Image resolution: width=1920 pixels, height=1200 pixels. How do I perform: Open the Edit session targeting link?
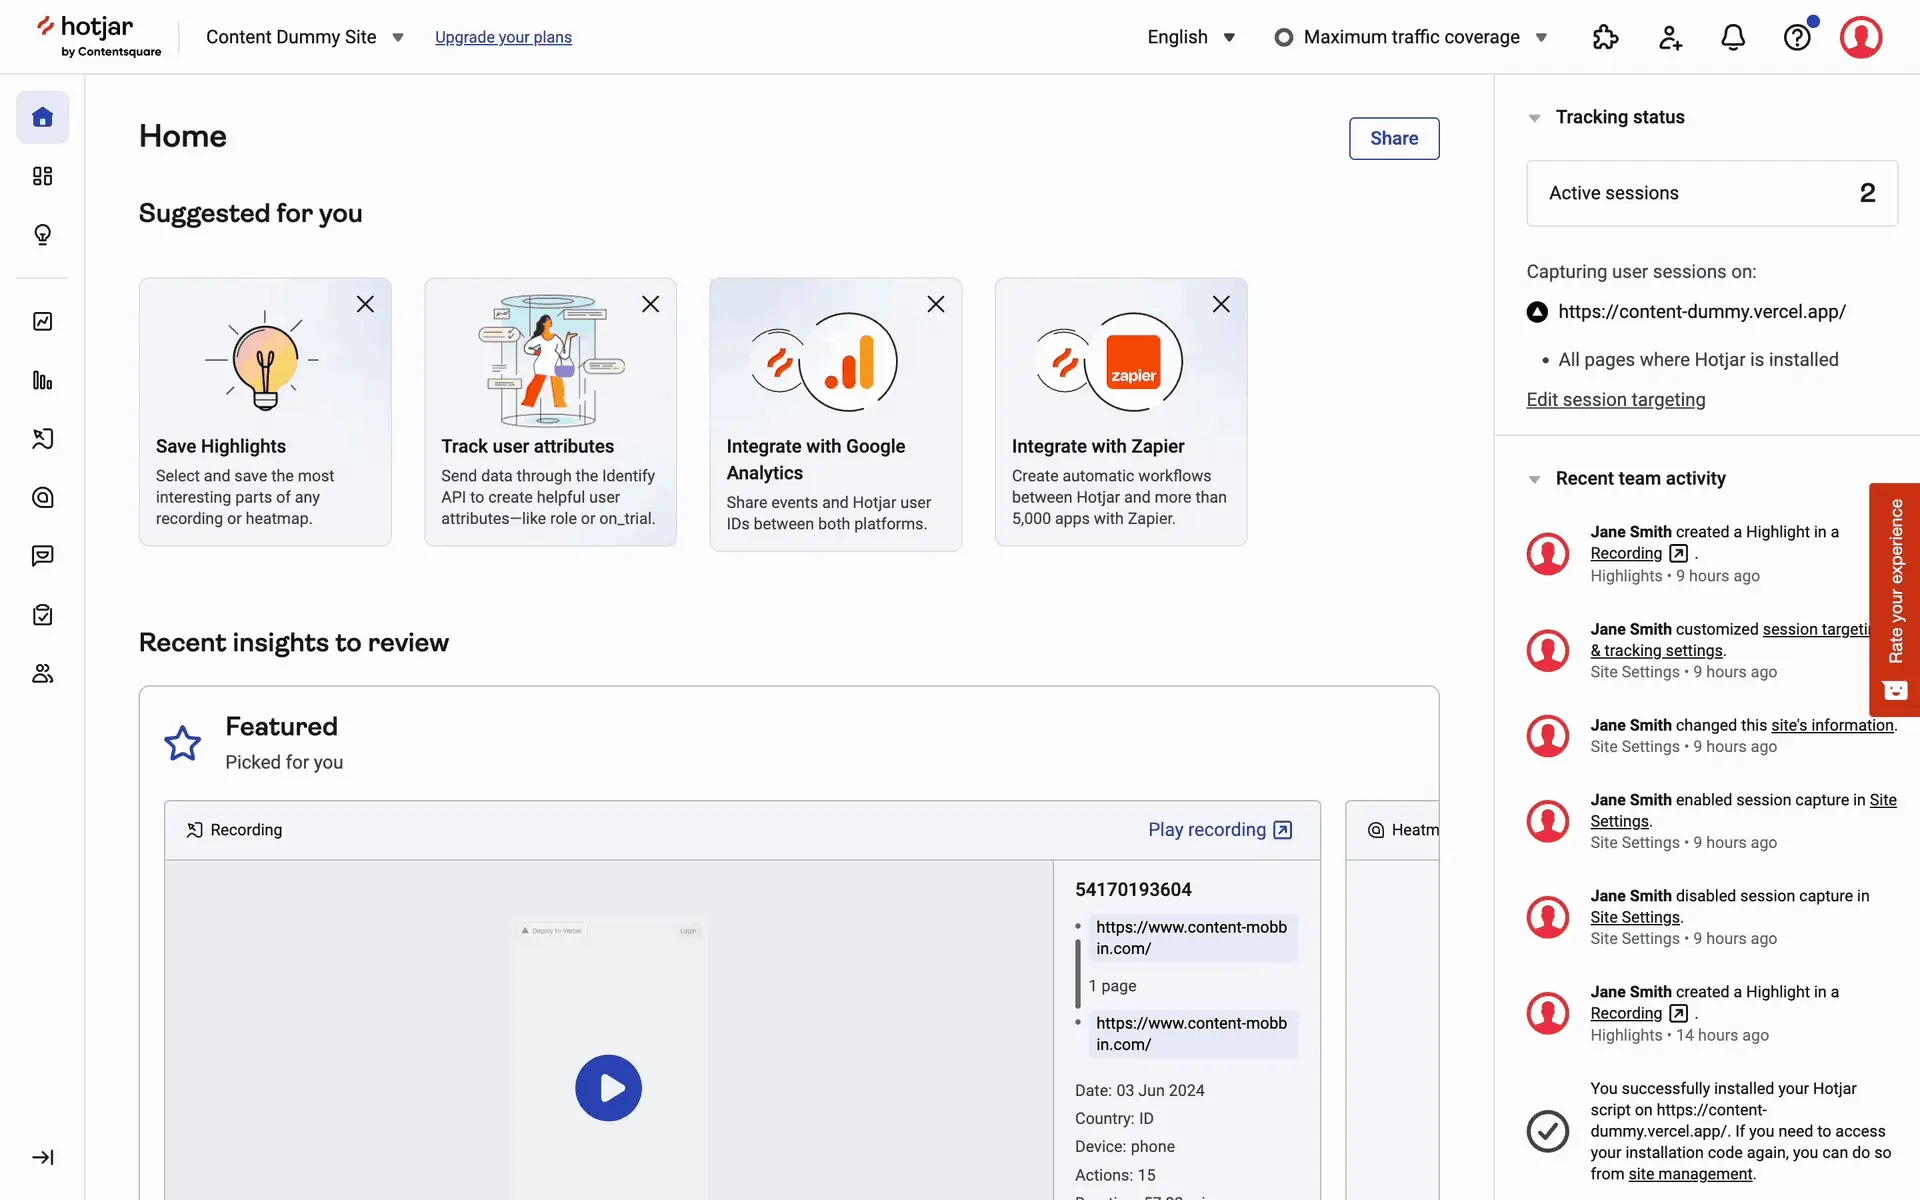(1615, 400)
